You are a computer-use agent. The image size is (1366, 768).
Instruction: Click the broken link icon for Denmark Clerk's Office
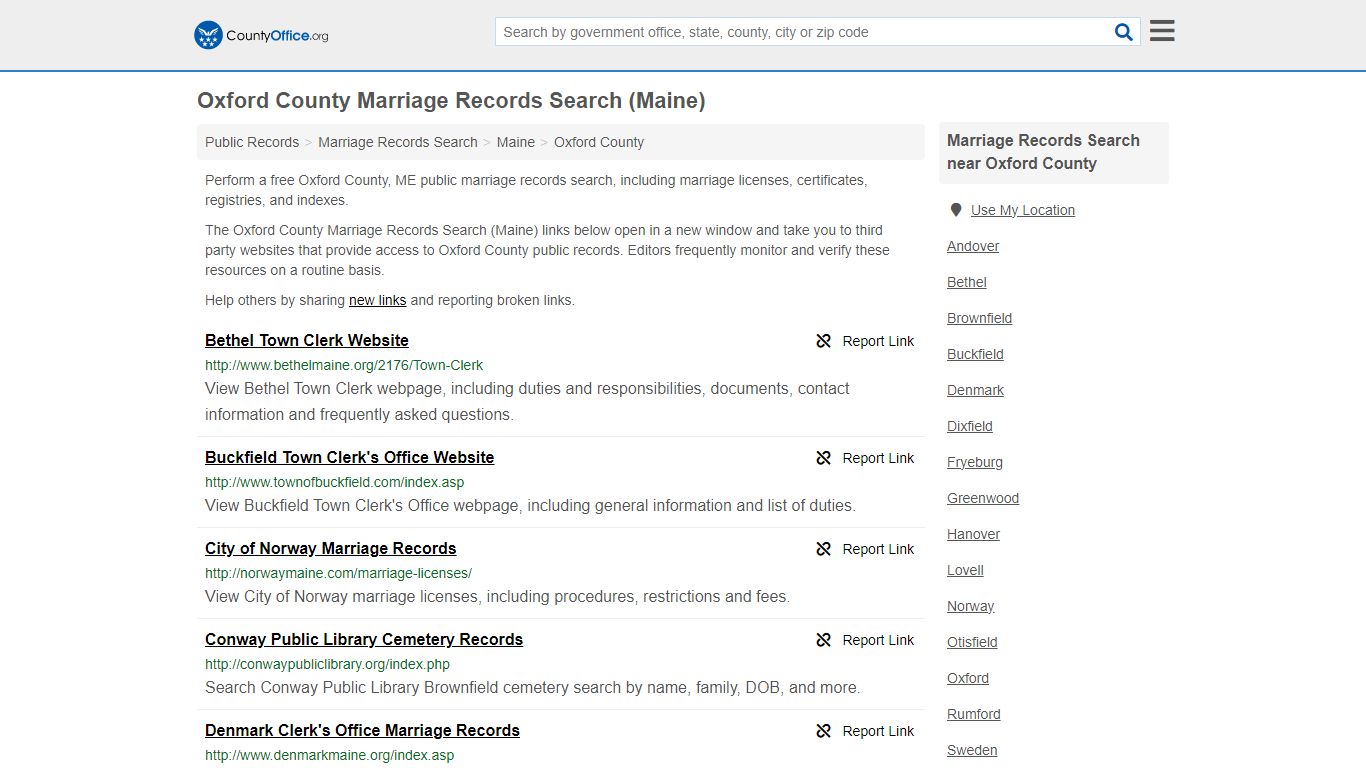click(823, 731)
